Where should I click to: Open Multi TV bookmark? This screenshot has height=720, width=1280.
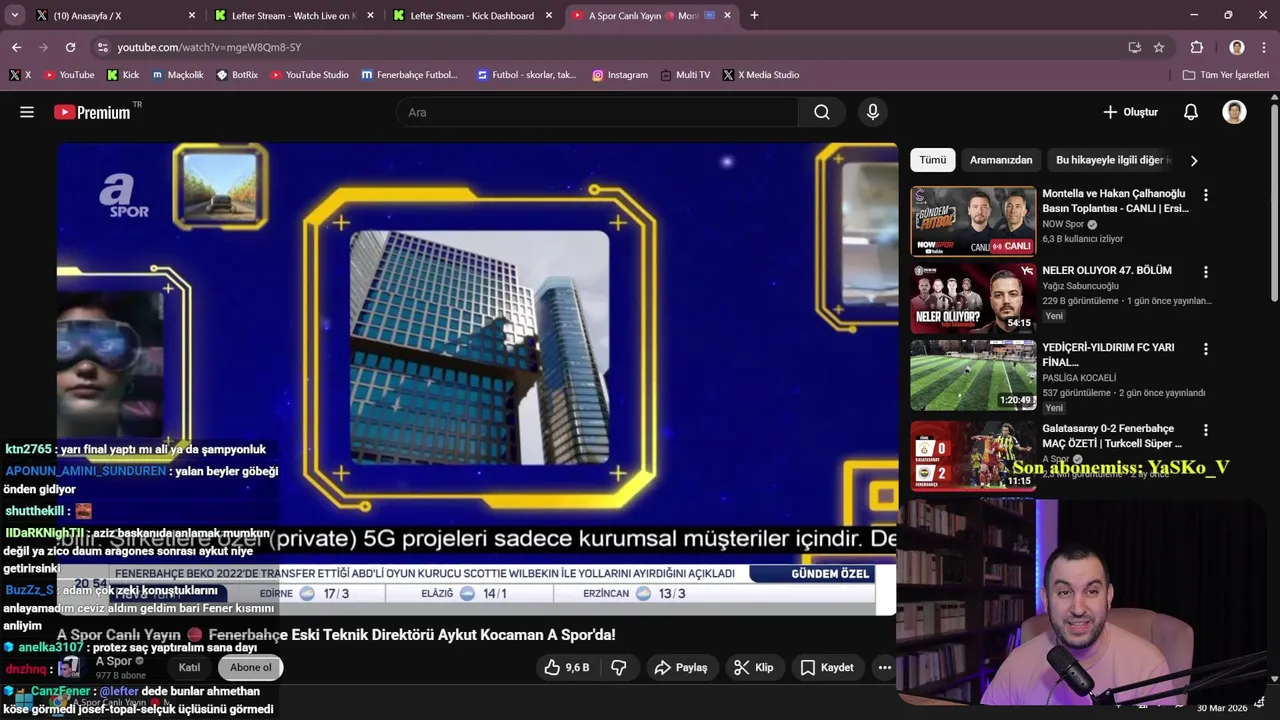[685, 75]
